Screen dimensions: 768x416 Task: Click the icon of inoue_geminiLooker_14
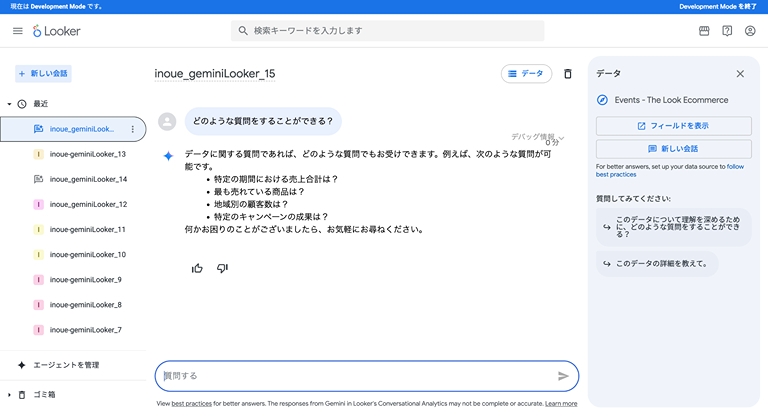38,179
